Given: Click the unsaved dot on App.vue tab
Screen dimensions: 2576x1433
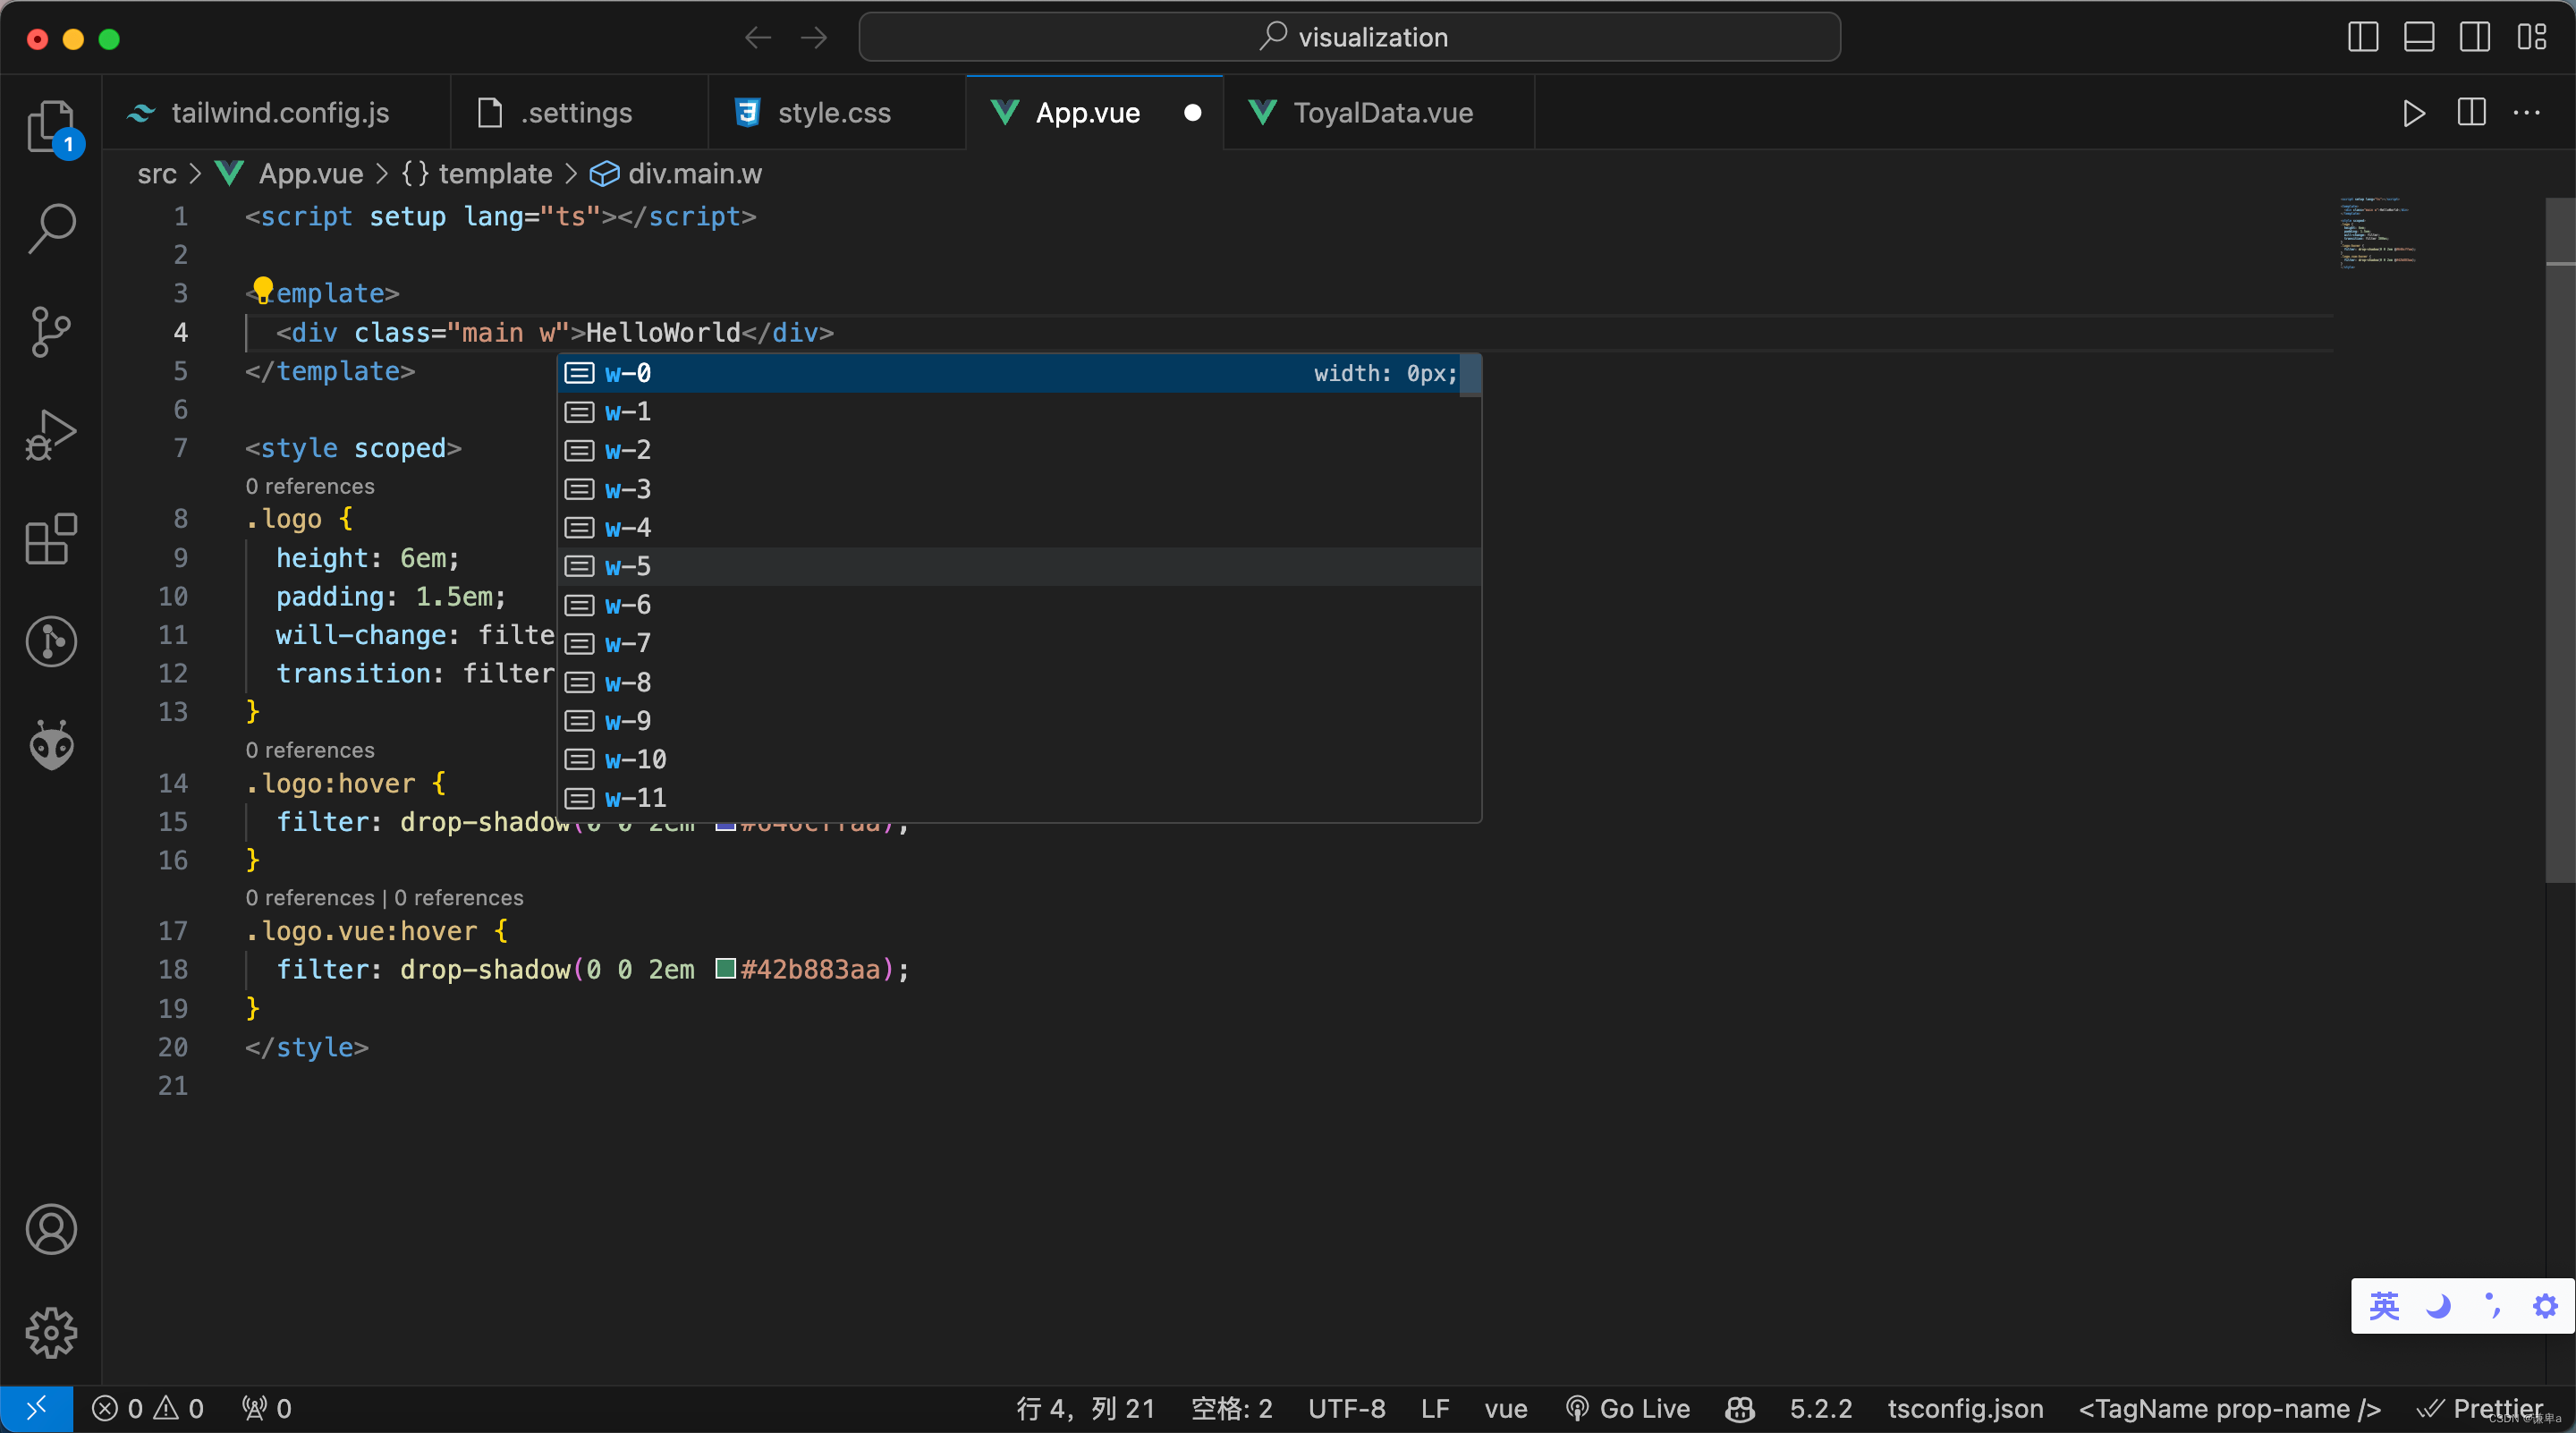Looking at the screenshot, I should tap(1192, 113).
